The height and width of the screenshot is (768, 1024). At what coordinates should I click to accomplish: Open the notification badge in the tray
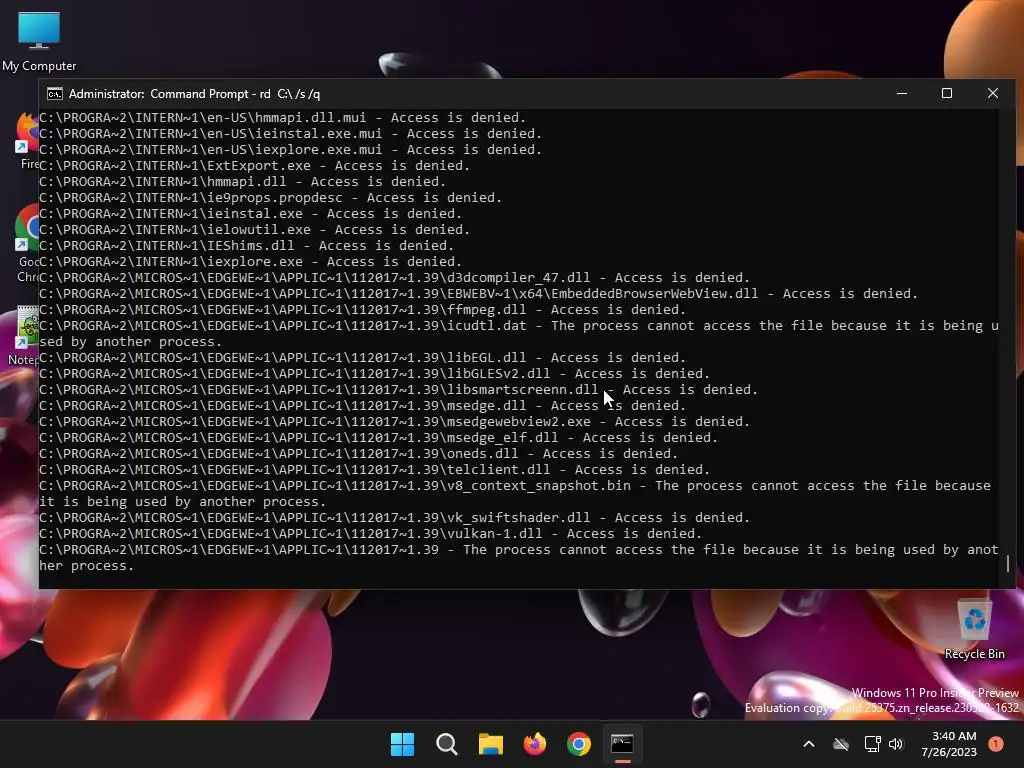(x=995, y=744)
